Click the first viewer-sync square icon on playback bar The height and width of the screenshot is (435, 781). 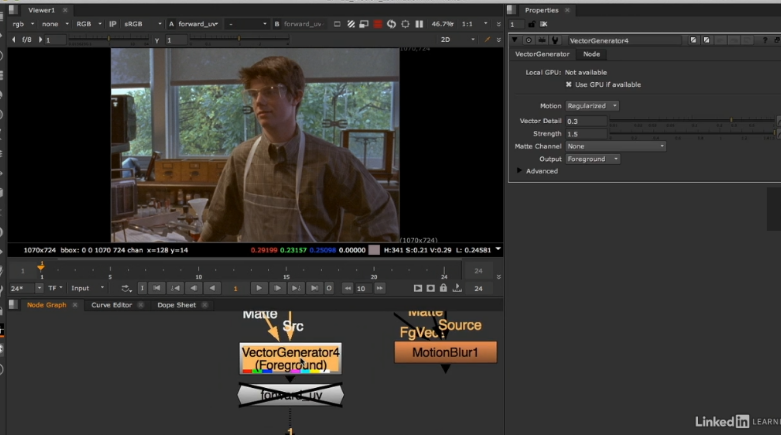[x=417, y=288]
